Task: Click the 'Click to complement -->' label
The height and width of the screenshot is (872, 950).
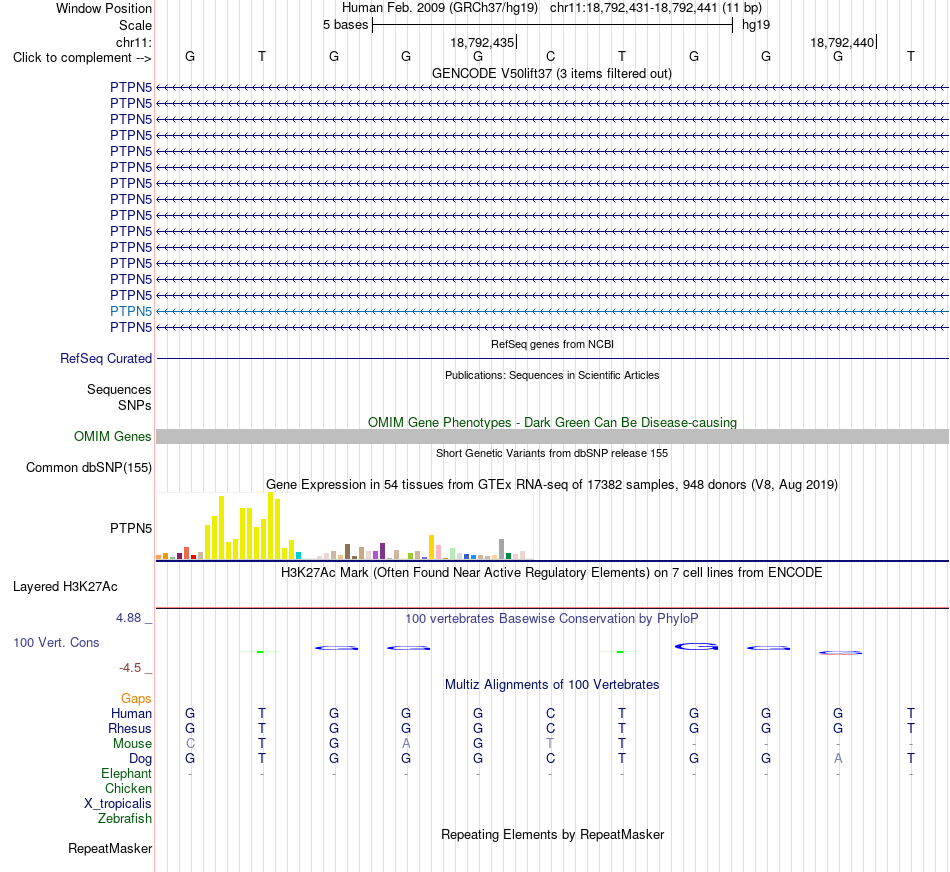Action: (x=82, y=58)
